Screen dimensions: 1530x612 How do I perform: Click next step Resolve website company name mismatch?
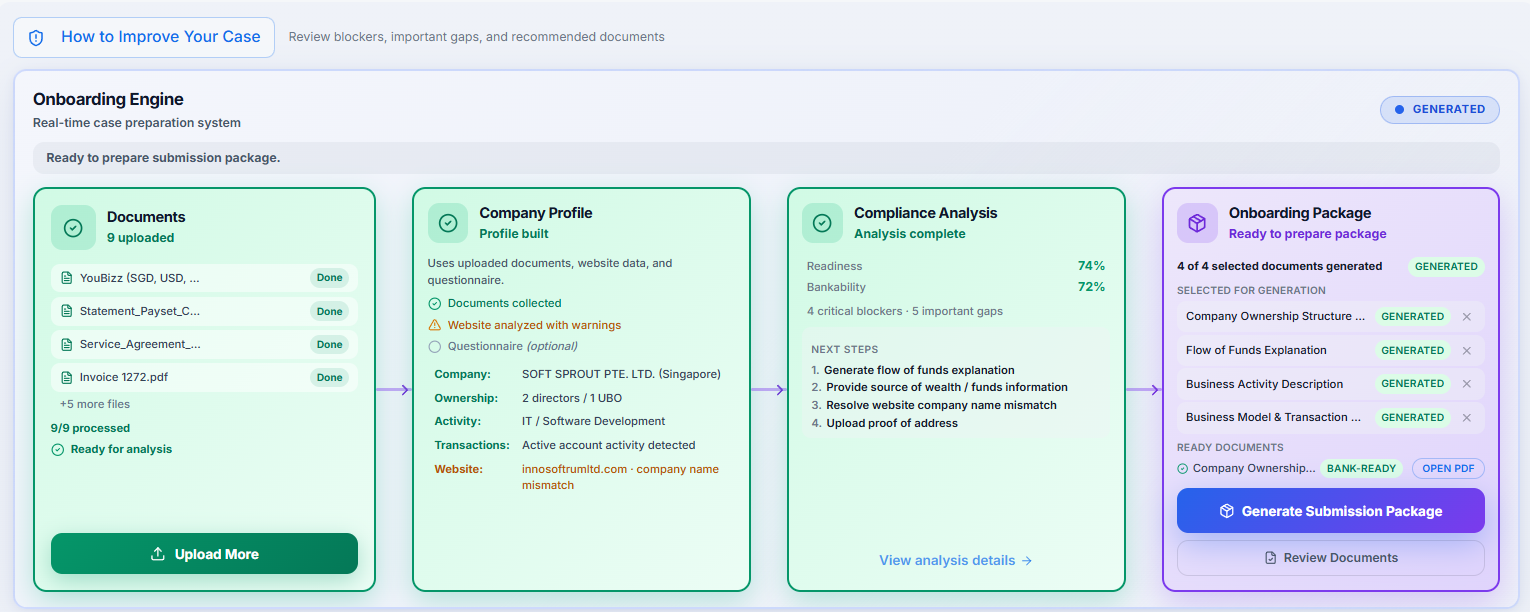point(941,405)
